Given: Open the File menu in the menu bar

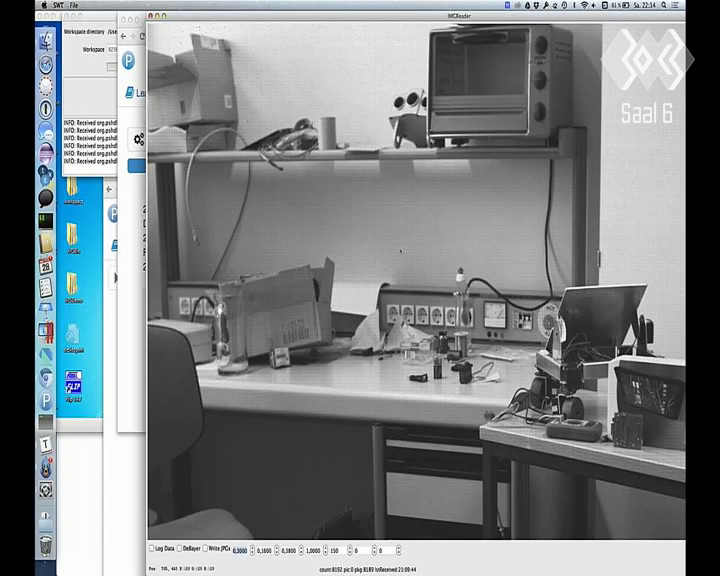Looking at the screenshot, I should 74,6.
